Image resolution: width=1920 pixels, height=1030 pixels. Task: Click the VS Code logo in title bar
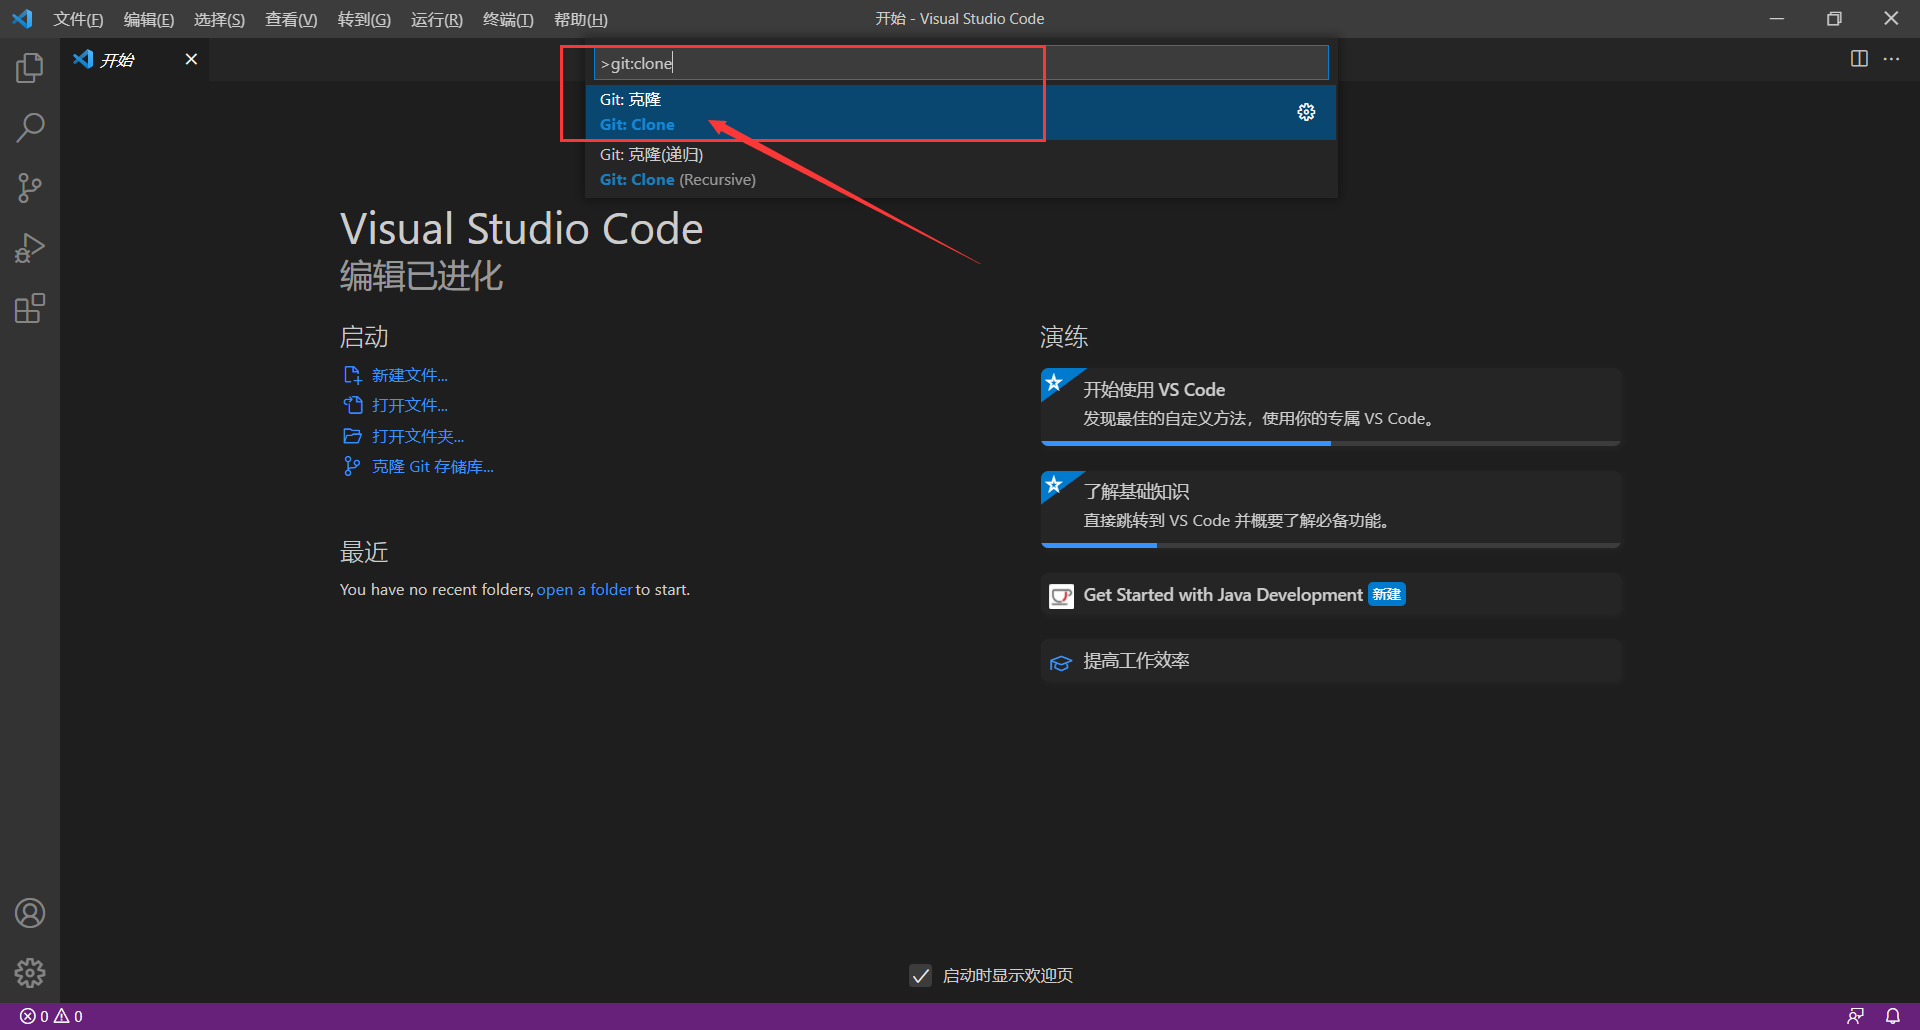coord(22,19)
